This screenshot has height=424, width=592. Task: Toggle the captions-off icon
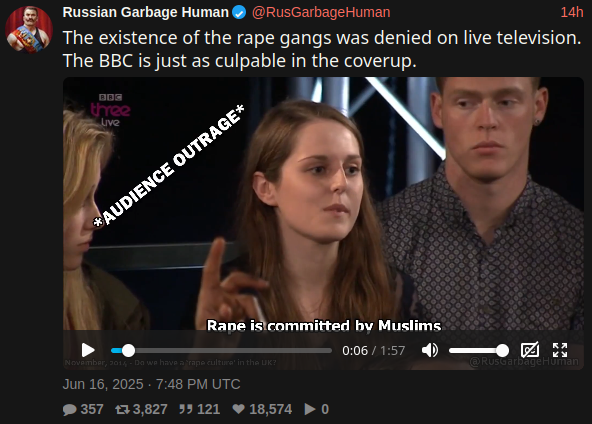tap(530, 350)
